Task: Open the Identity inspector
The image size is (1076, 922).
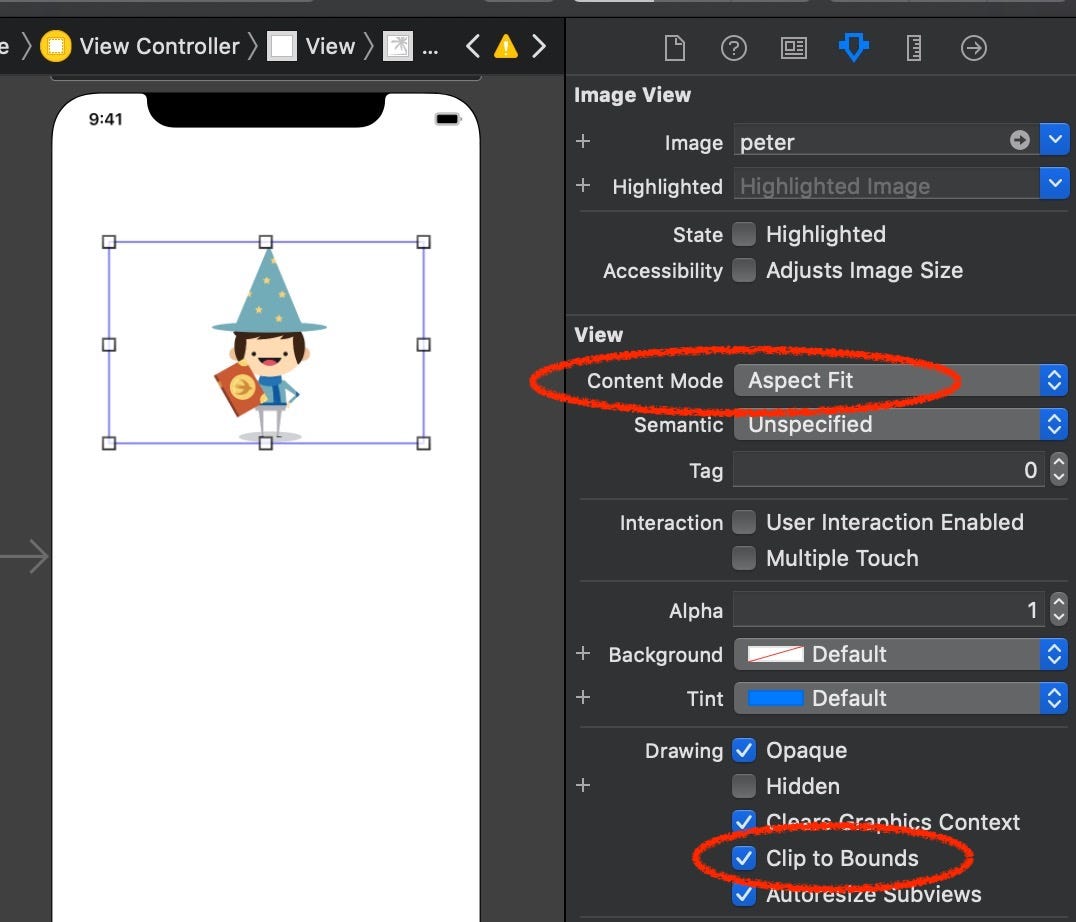Action: [793, 47]
